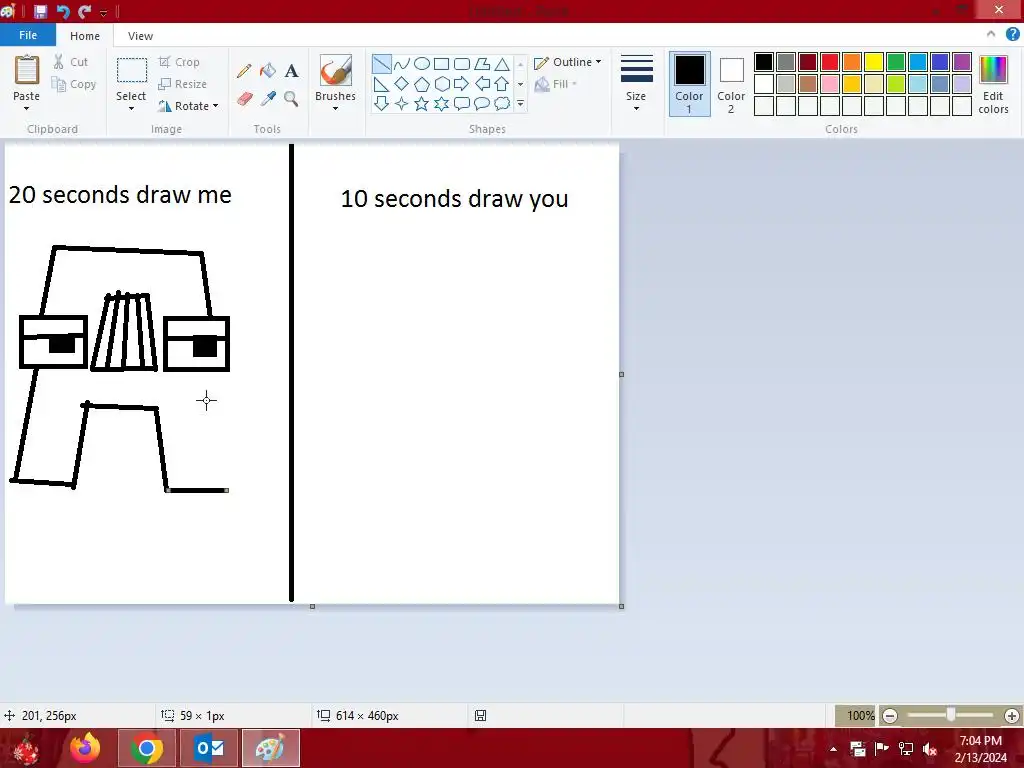
Task: Pick the red color swatch
Action: [830, 62]
